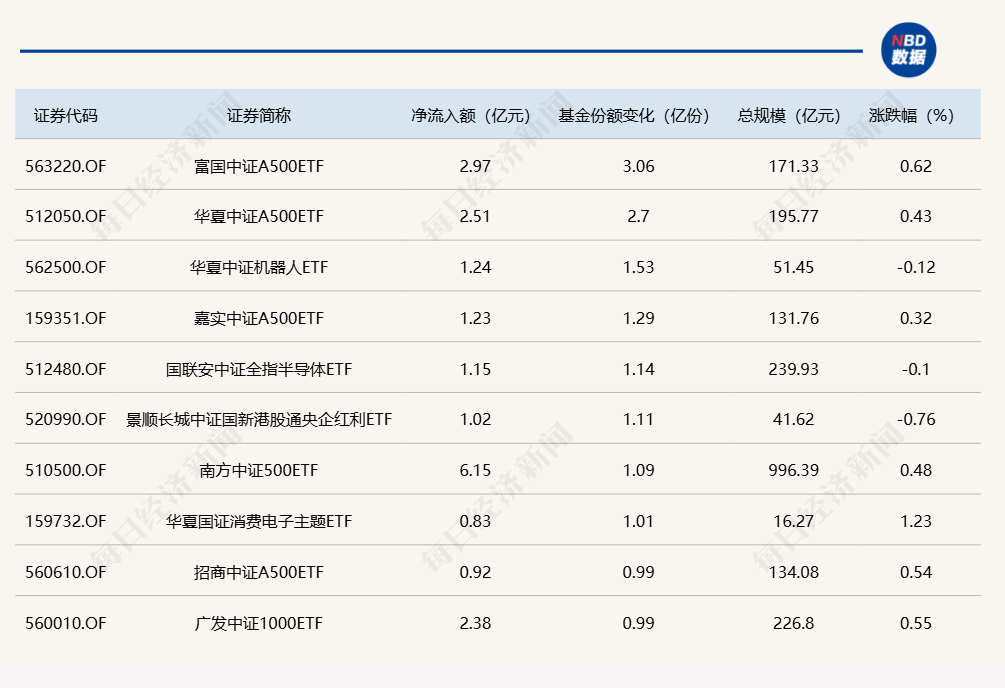The width and height of the screenshot is (1005, 688).
Task: Click total scale value 131.76
Action: (793, 318)
